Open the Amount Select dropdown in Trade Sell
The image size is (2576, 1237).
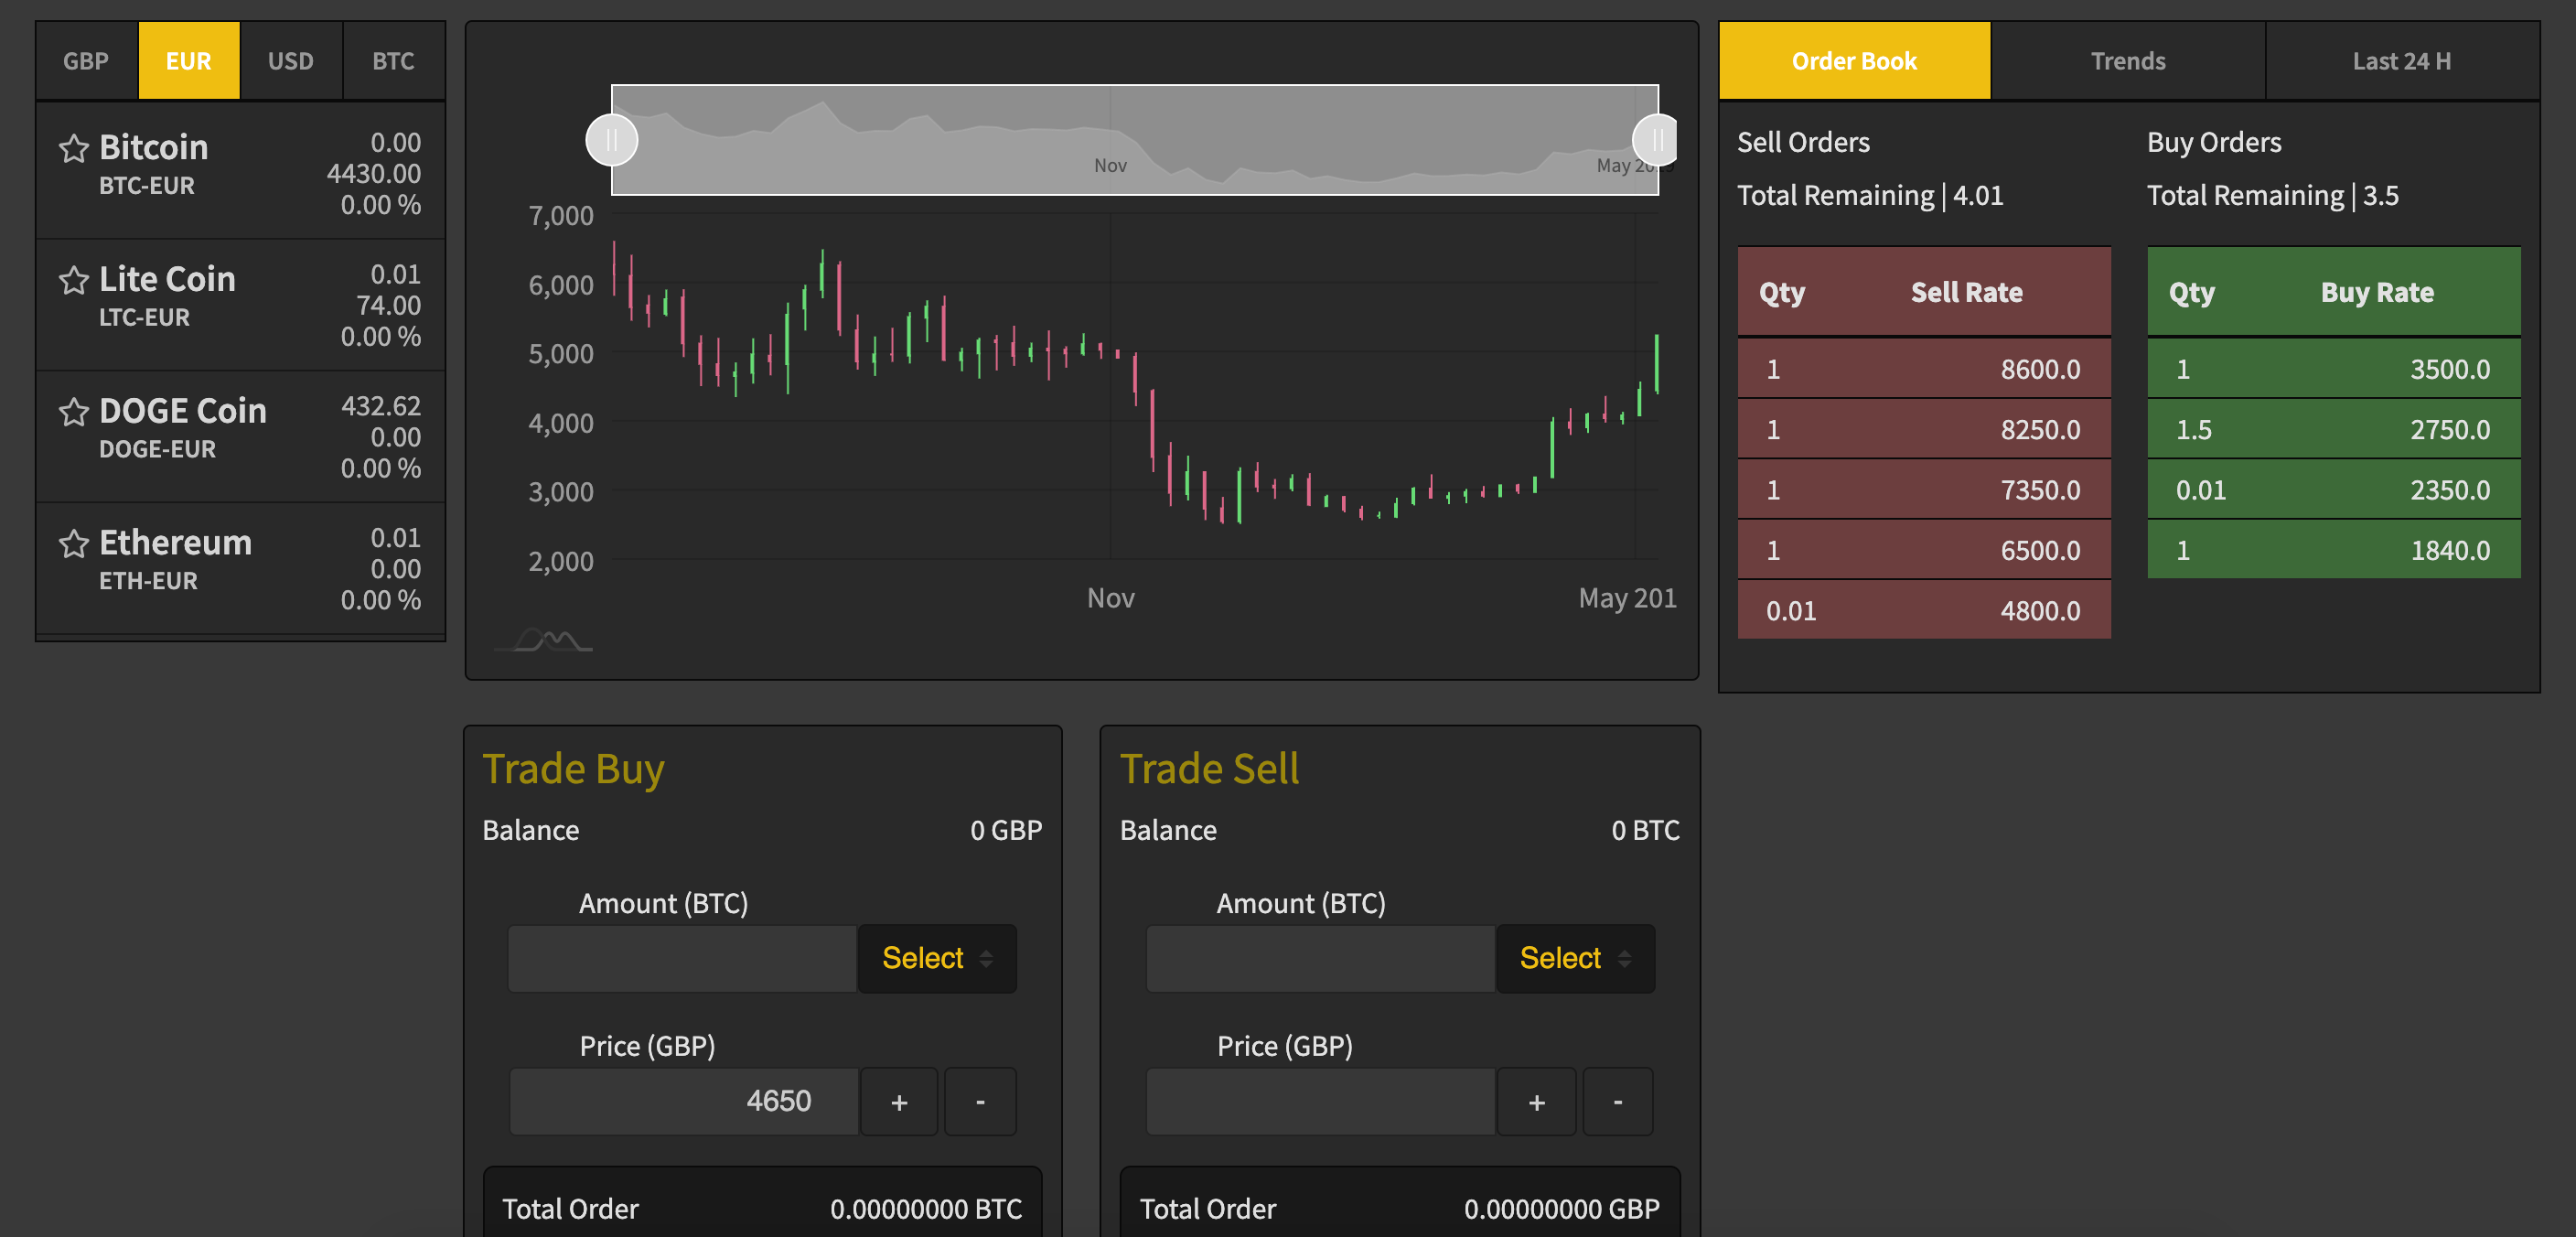(1573, 958)
